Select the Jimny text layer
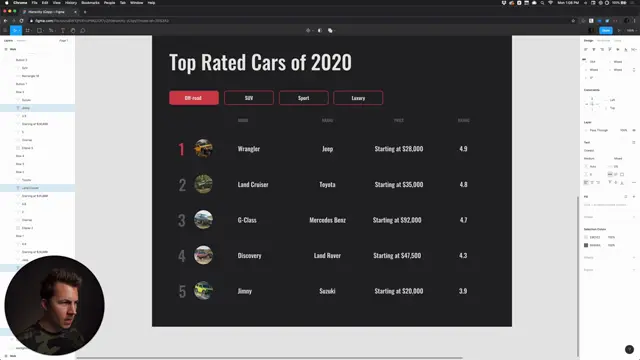 (x=38, y=108)
